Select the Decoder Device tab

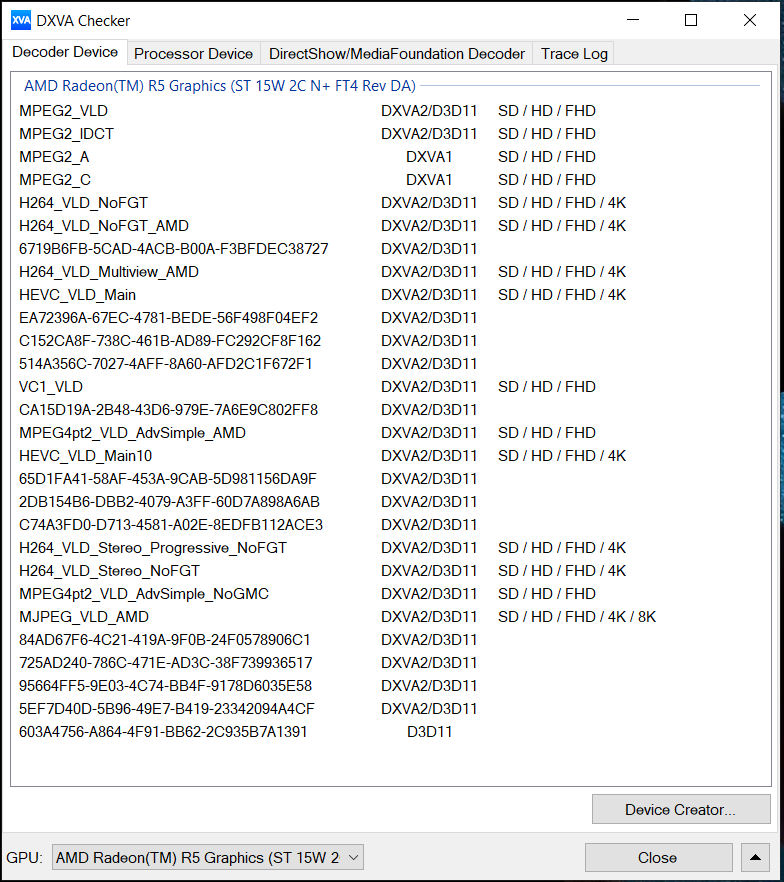click(x=65, y=52)
